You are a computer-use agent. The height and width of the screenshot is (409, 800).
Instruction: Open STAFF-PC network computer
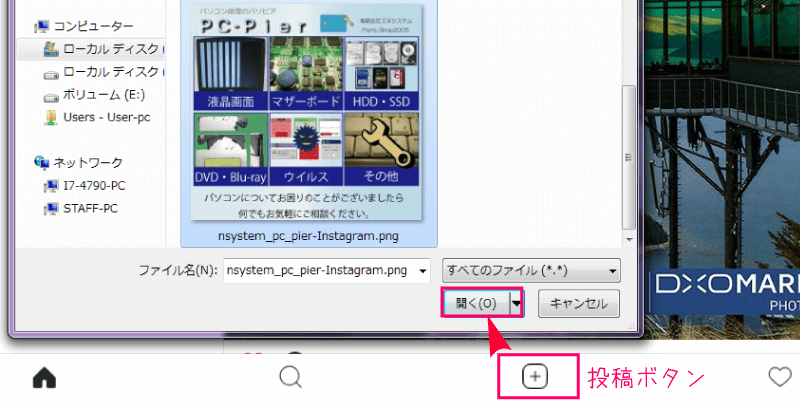(x=82, y=209)
